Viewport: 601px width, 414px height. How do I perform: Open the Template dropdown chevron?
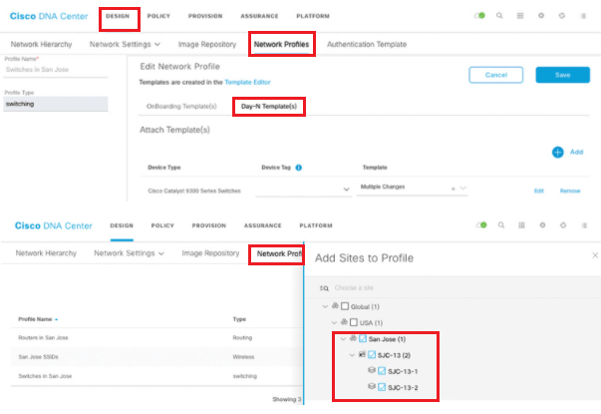463,188
